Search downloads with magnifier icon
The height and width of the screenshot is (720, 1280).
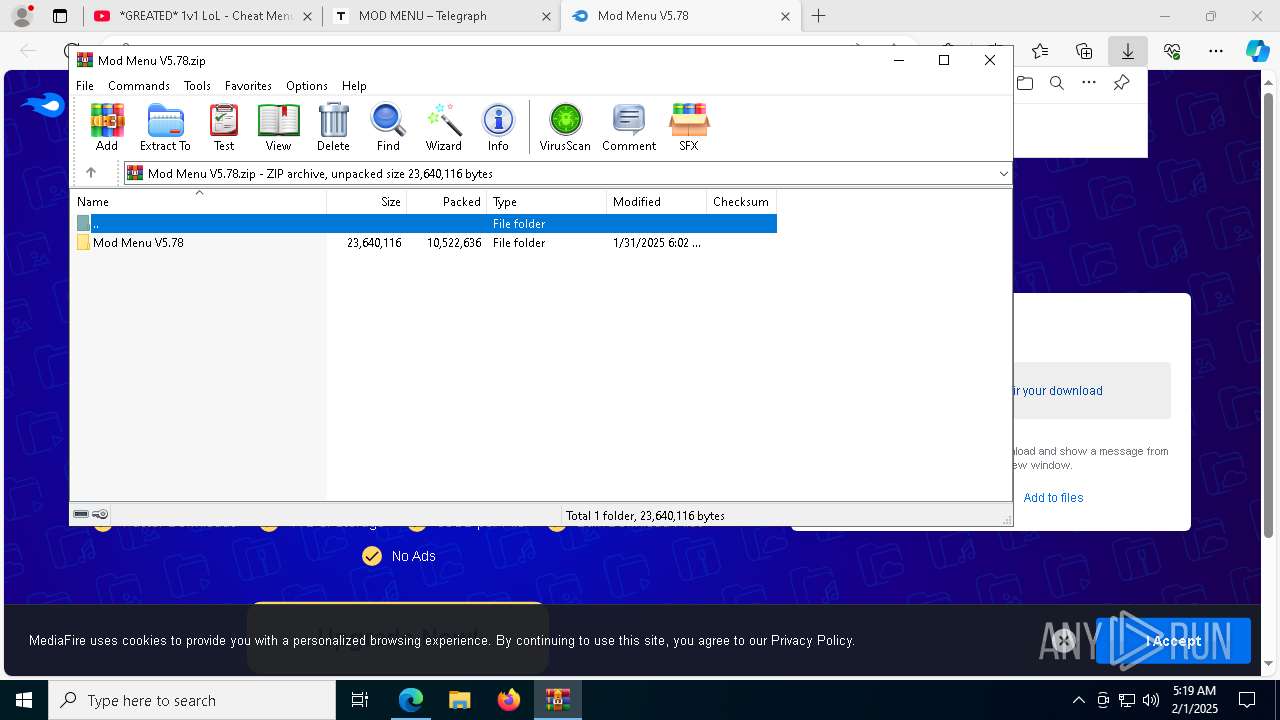[x=1057, y=83]
